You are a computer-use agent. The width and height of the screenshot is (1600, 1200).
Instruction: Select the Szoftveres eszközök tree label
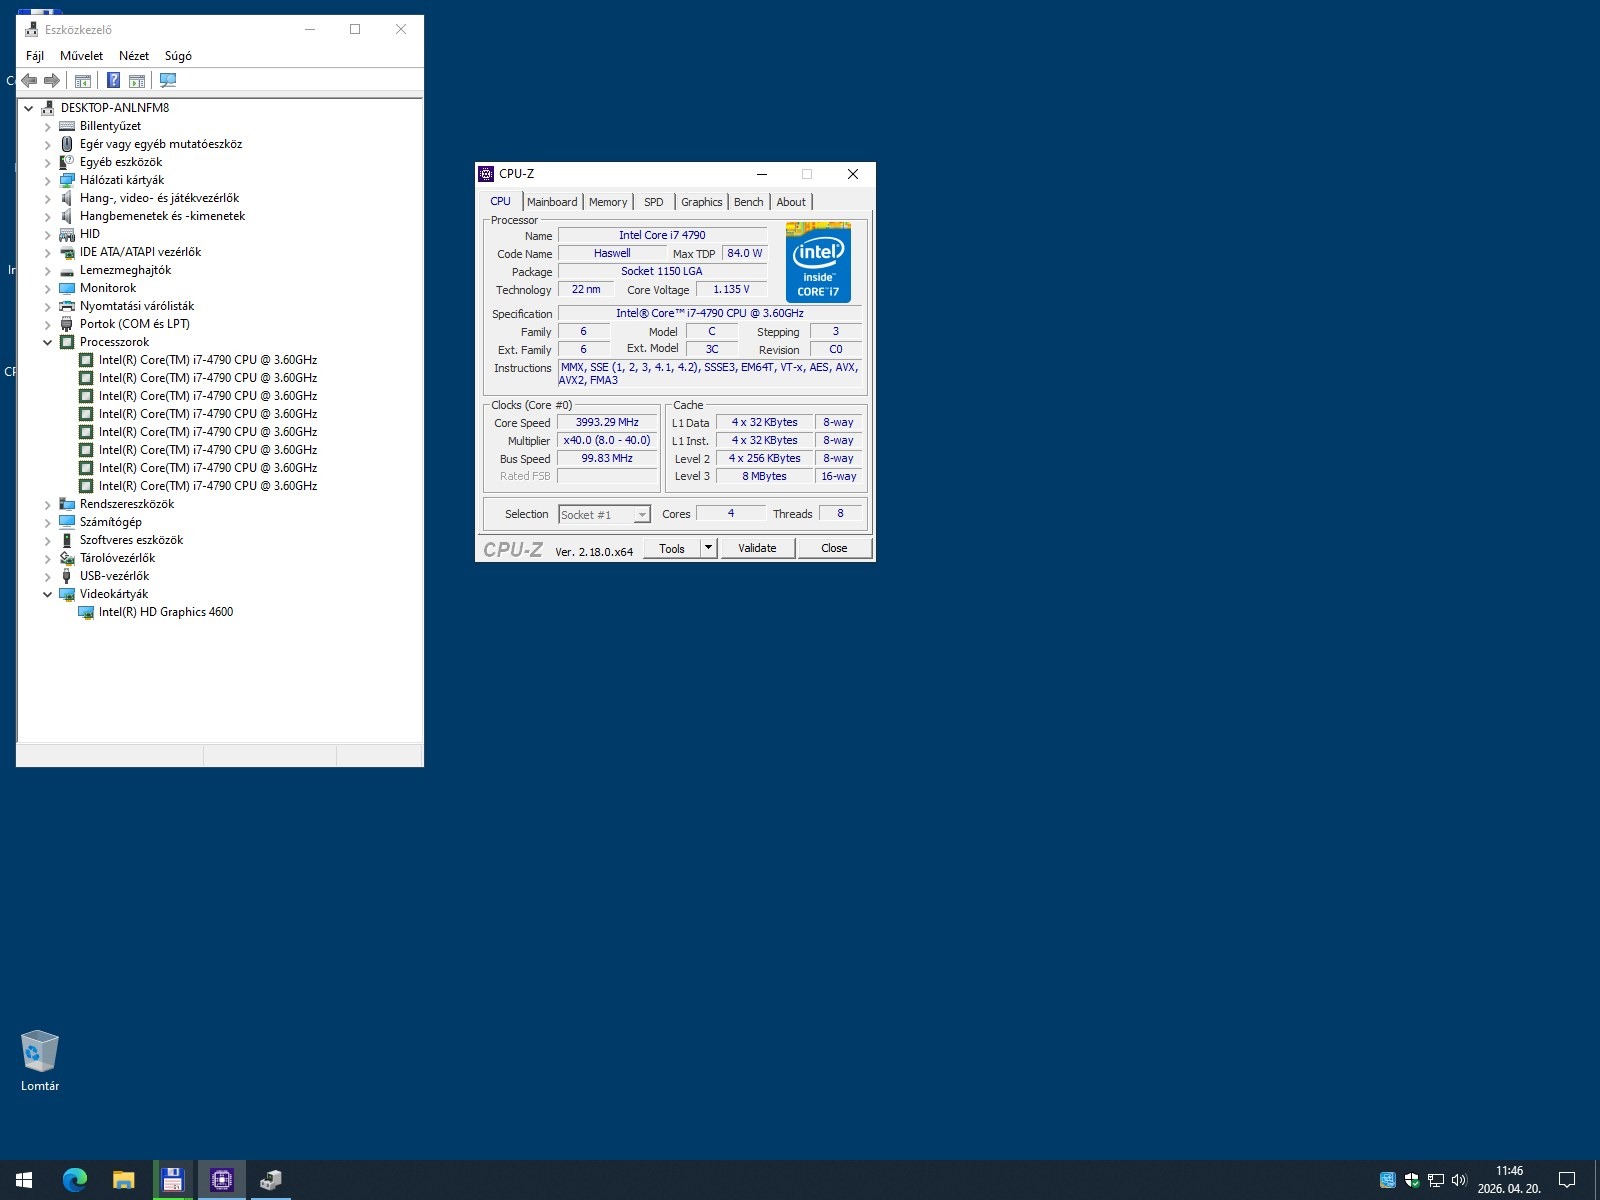click(132, 540)
